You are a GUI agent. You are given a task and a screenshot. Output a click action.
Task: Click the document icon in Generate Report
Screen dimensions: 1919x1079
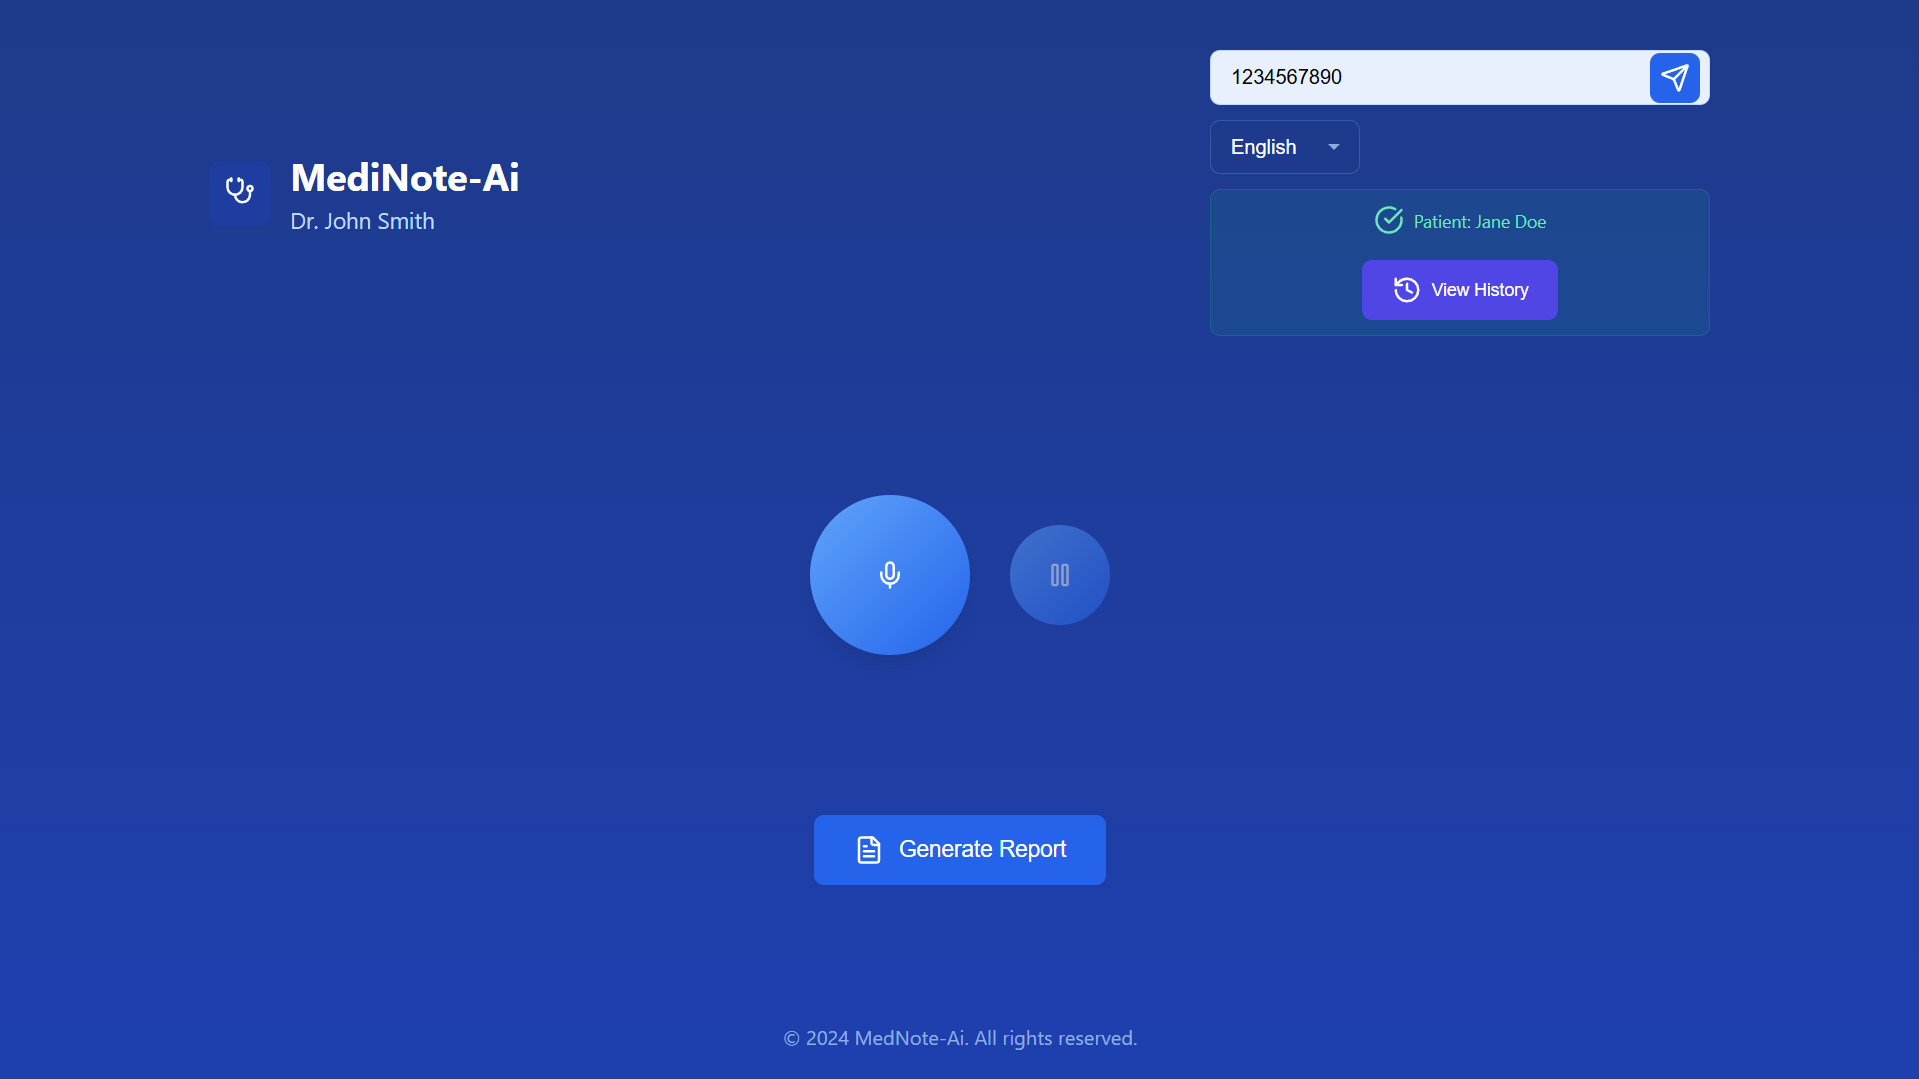pyautogui.click(x=868, y=850)
